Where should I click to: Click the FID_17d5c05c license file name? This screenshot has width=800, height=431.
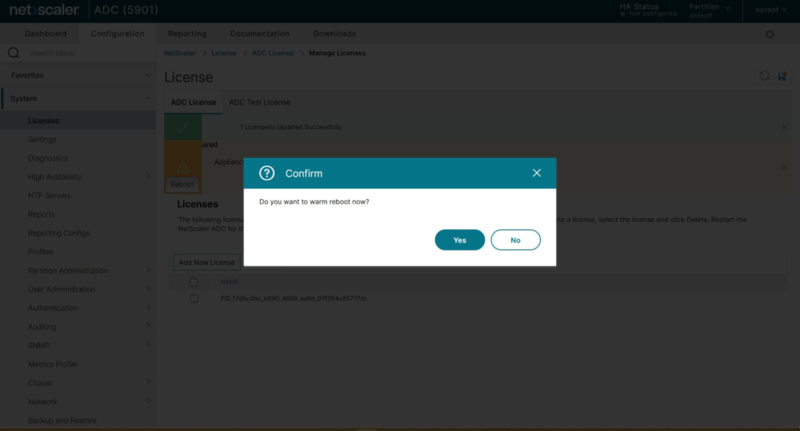(x=294, y=298)
